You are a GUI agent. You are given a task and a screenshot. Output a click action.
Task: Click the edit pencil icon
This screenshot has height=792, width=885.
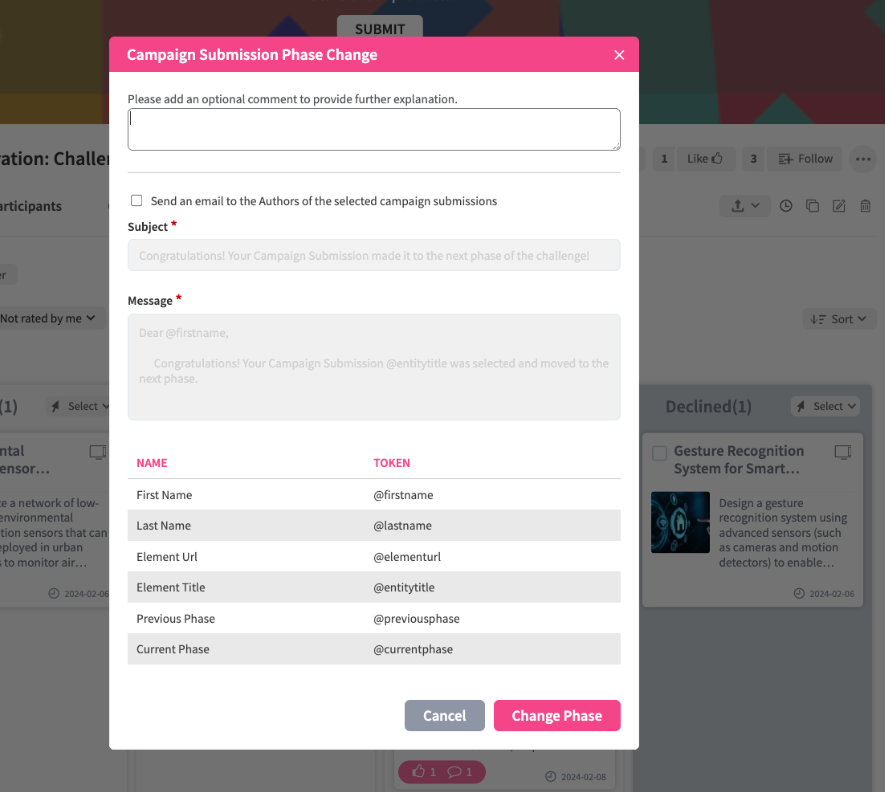pyautogui.click(x=839, y=206)
